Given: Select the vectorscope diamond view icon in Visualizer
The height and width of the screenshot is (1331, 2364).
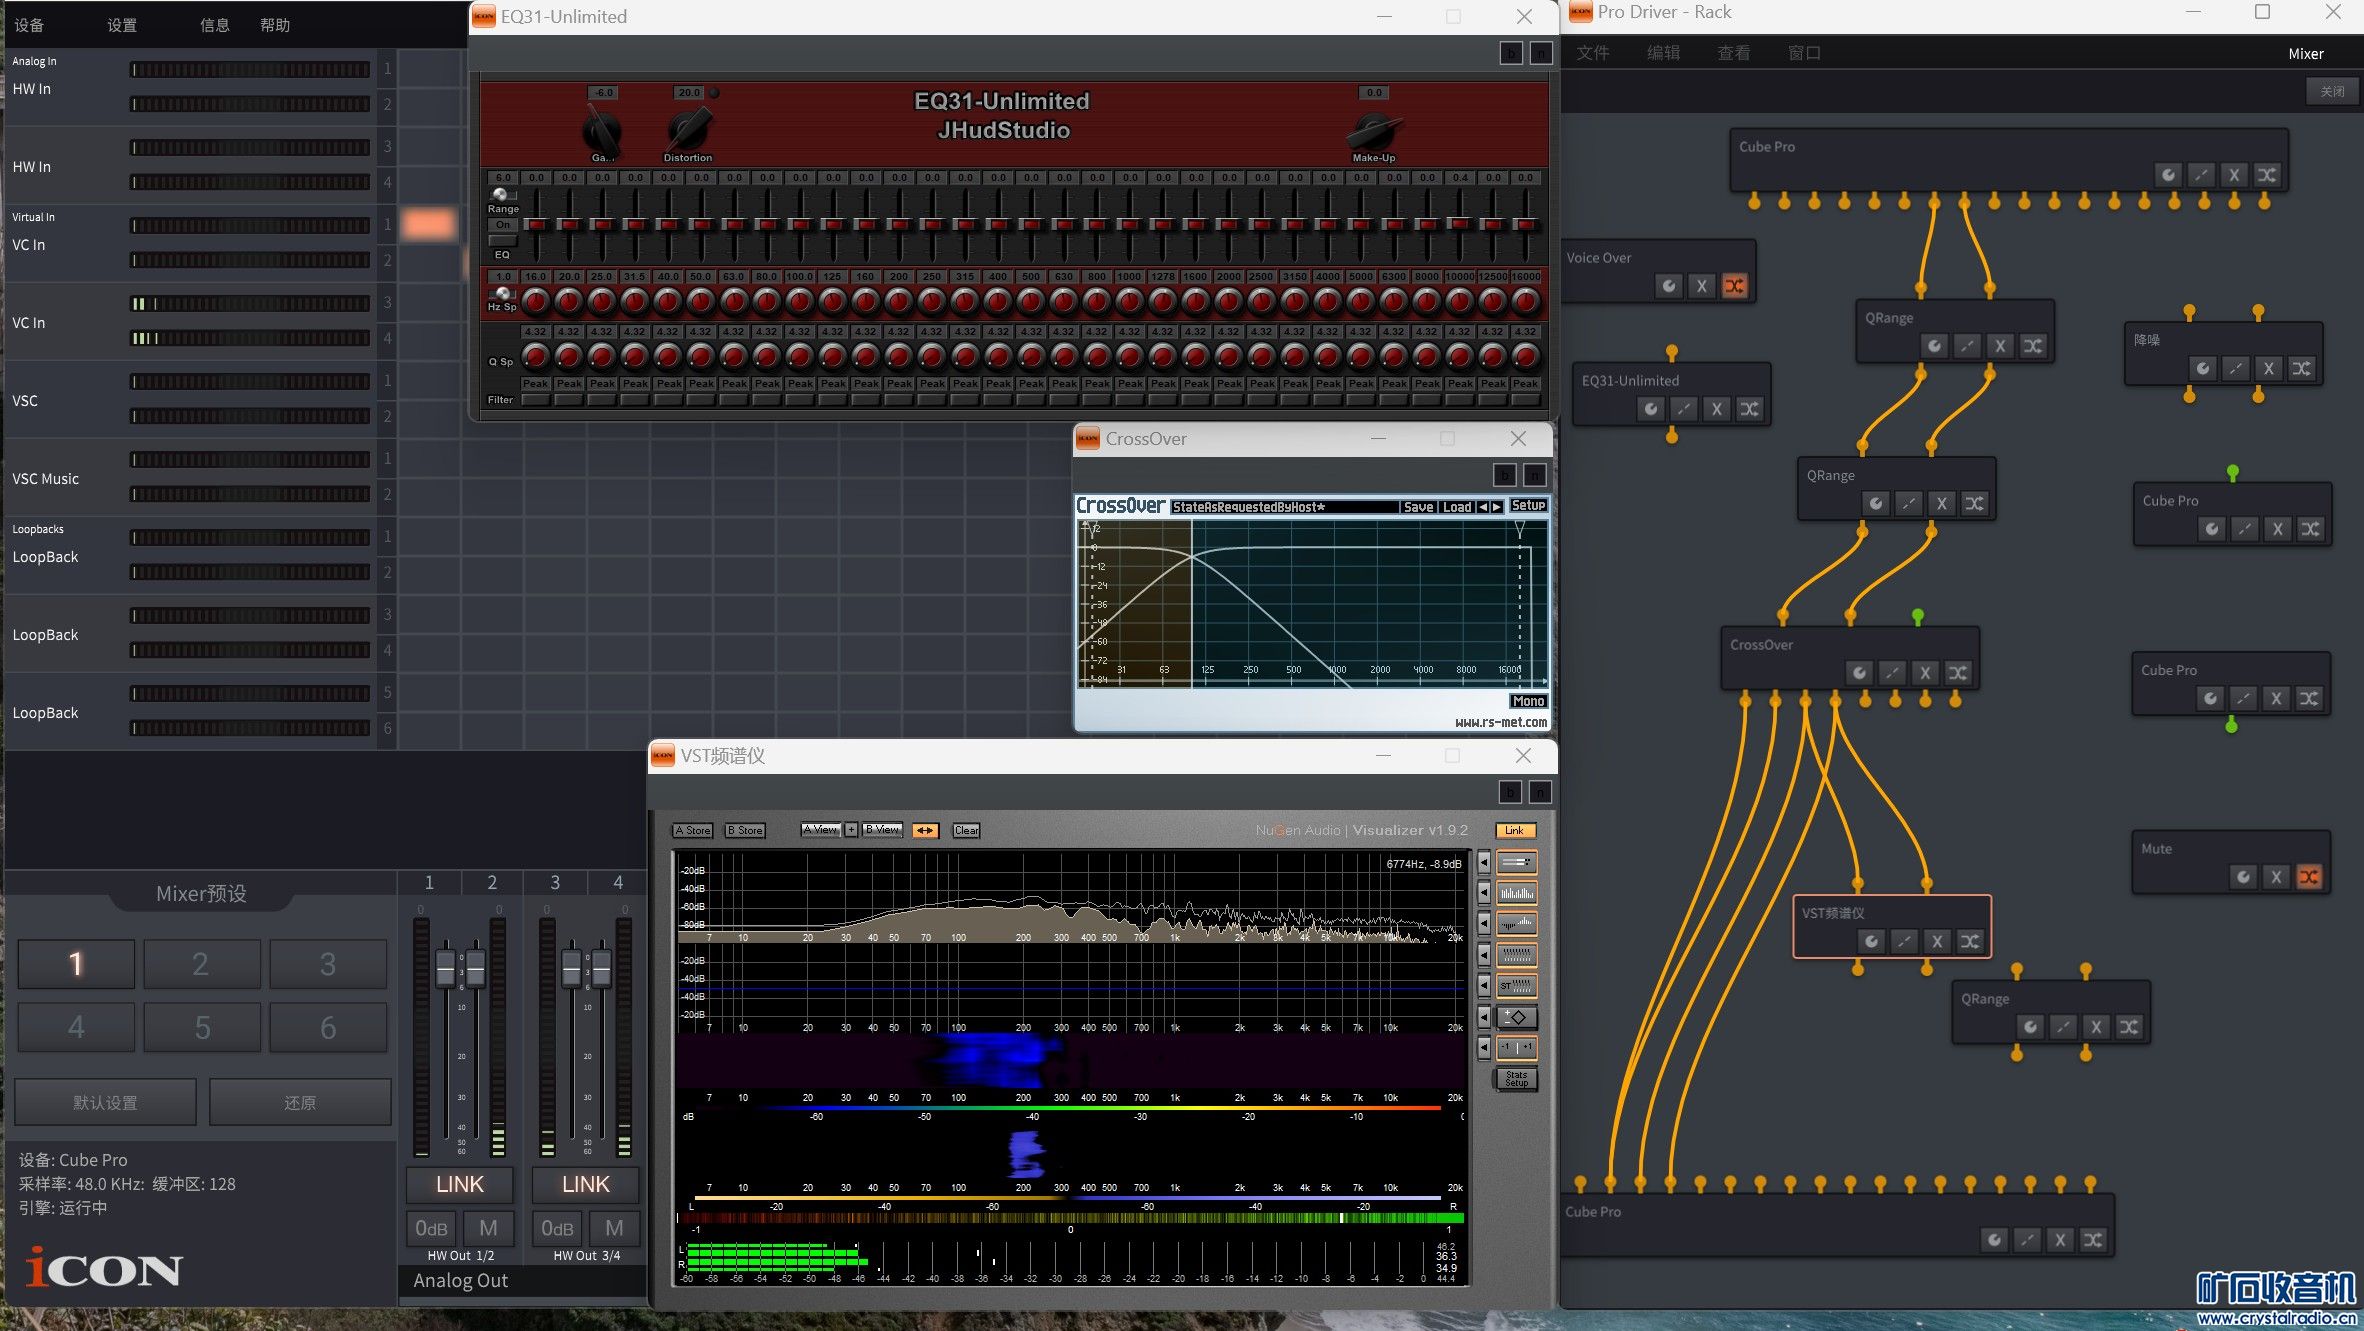Looking at the screenshot, I should tap(1516, 1017).
